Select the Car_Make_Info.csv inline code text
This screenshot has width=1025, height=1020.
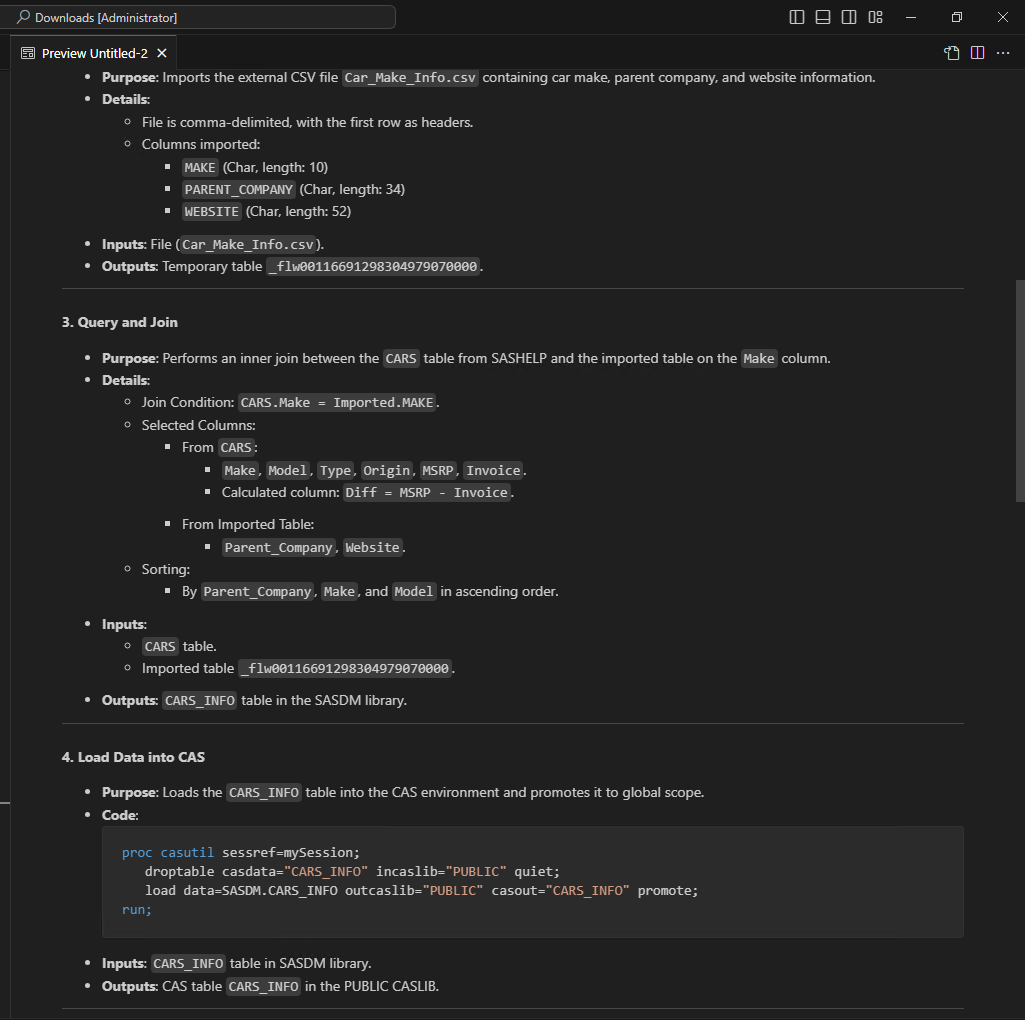coord(410,76)
